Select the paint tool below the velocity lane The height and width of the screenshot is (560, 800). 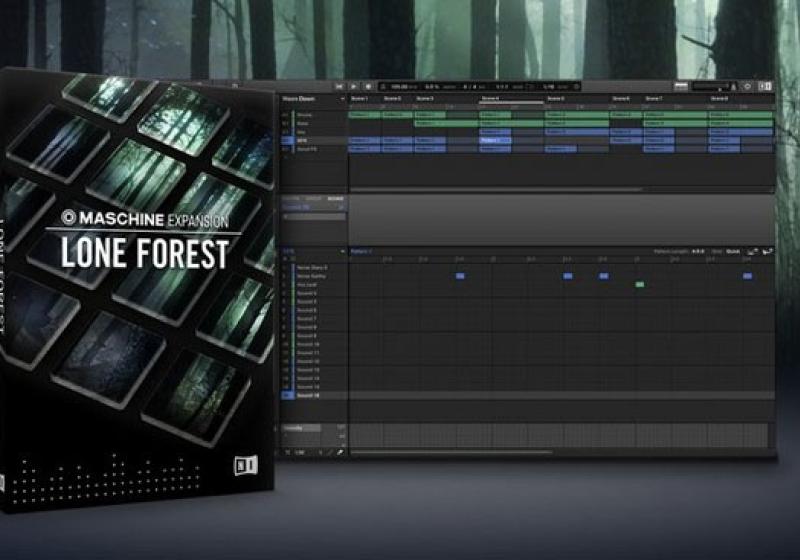pyautogui.click(x=340, y=452)
